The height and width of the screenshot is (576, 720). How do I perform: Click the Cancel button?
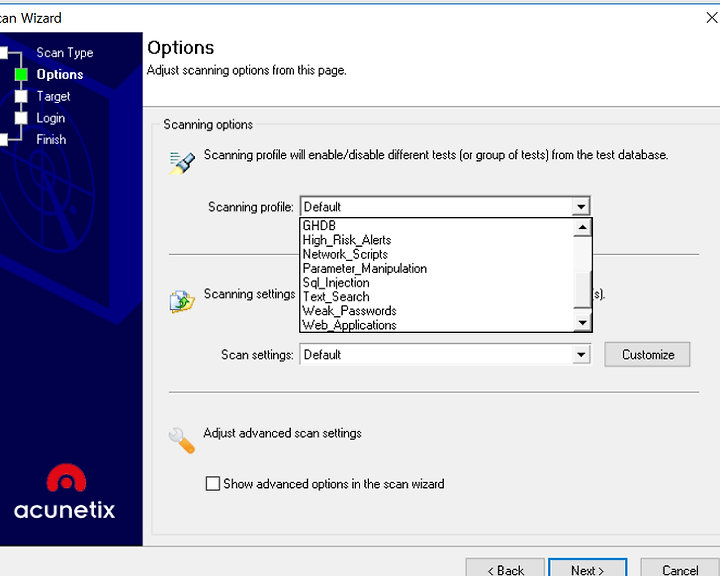[x=680, y=569]
